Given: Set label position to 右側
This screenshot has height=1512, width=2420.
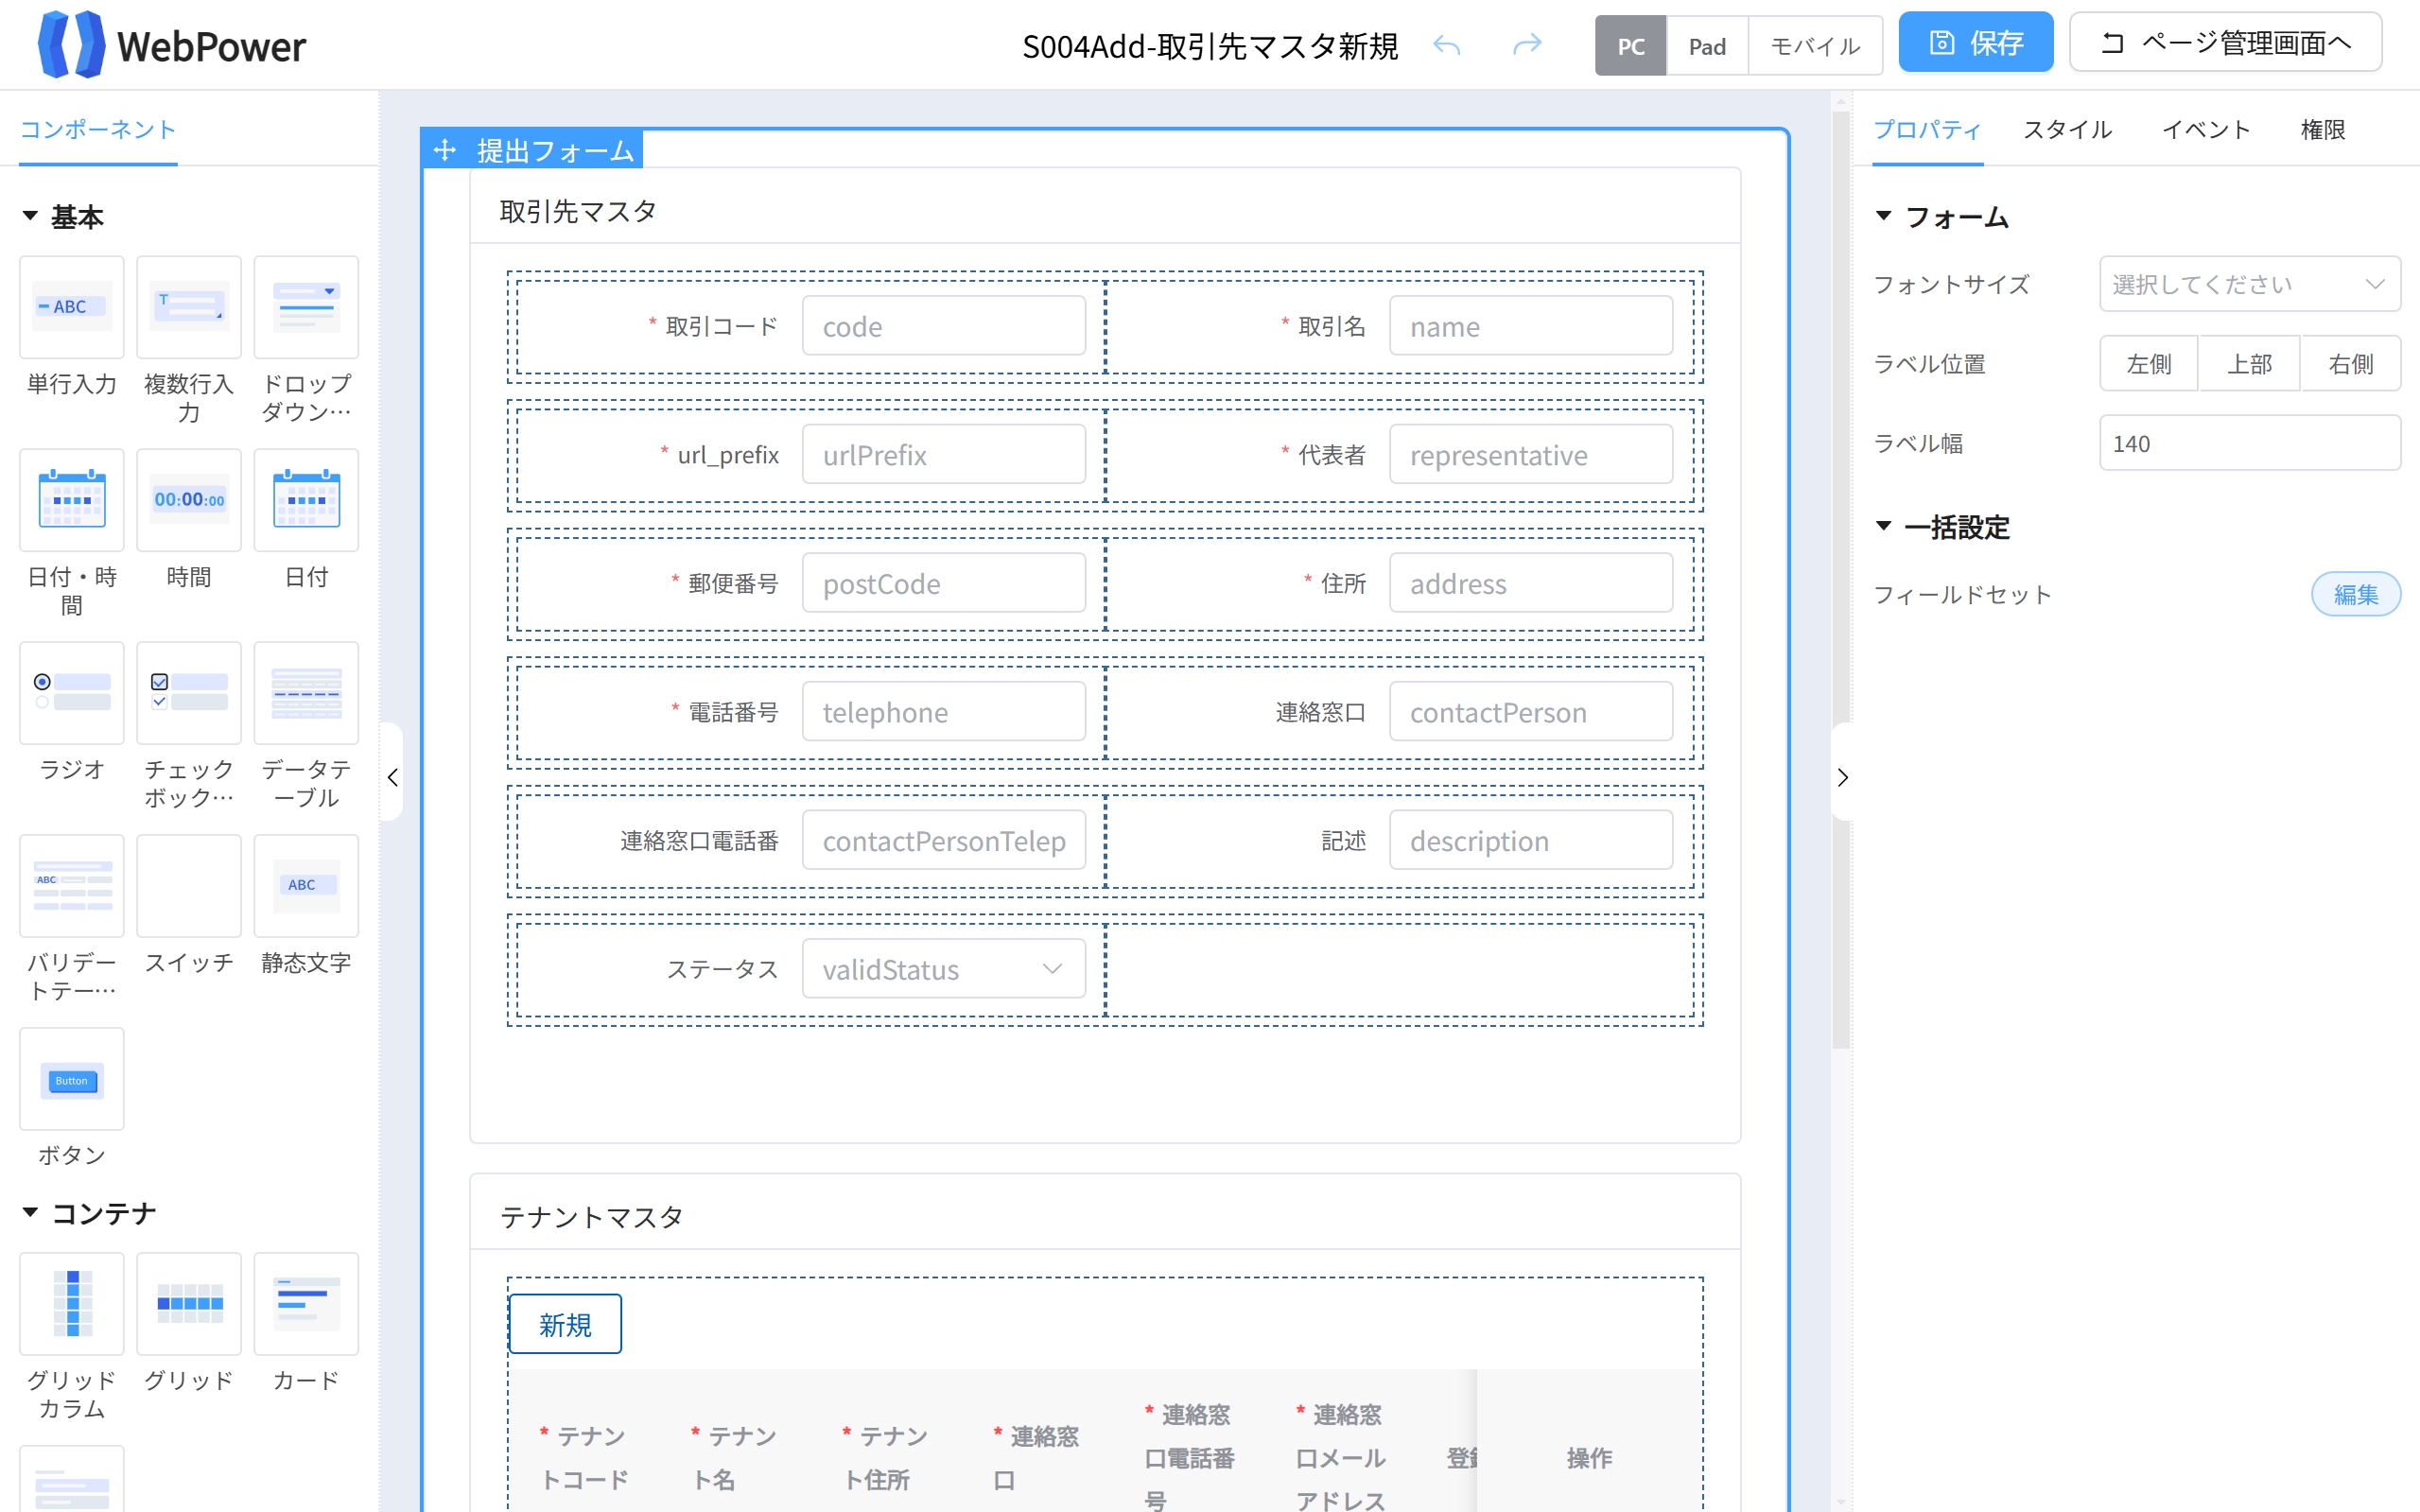Looking at the screenshot, I should pyautogui.click(x=2350, y=364).
